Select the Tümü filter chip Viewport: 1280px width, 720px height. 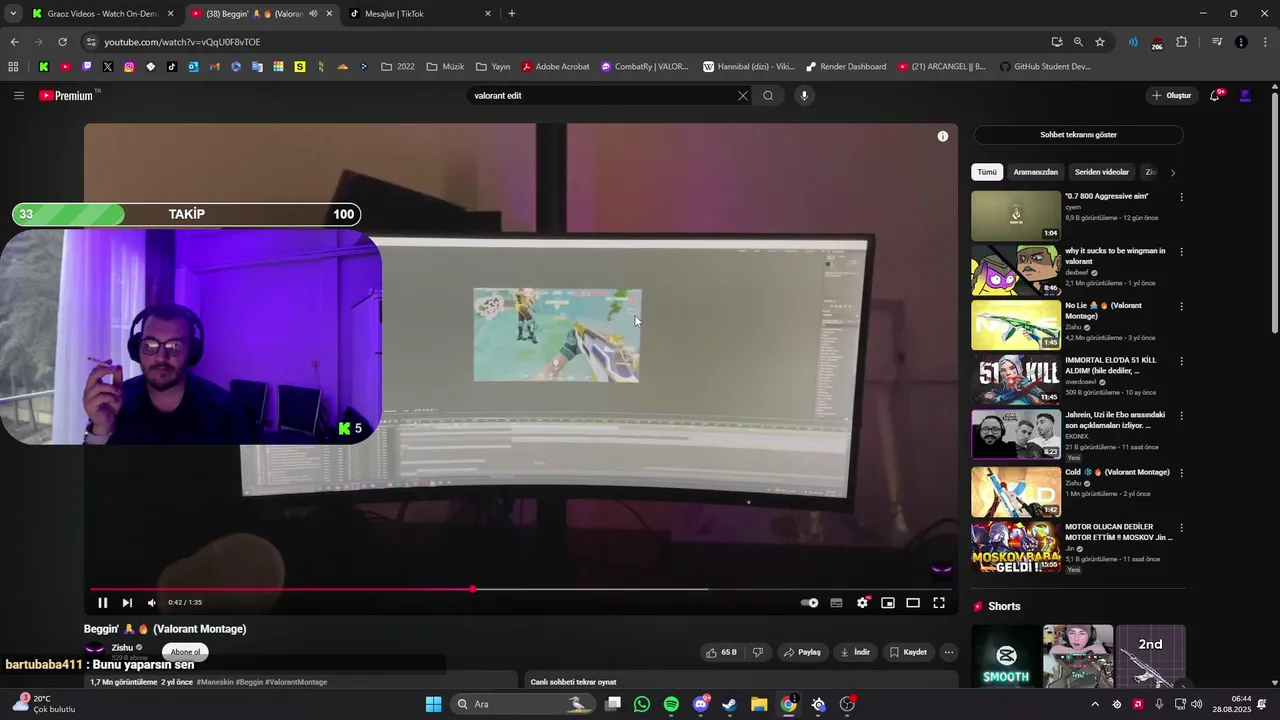coord(987,172)
